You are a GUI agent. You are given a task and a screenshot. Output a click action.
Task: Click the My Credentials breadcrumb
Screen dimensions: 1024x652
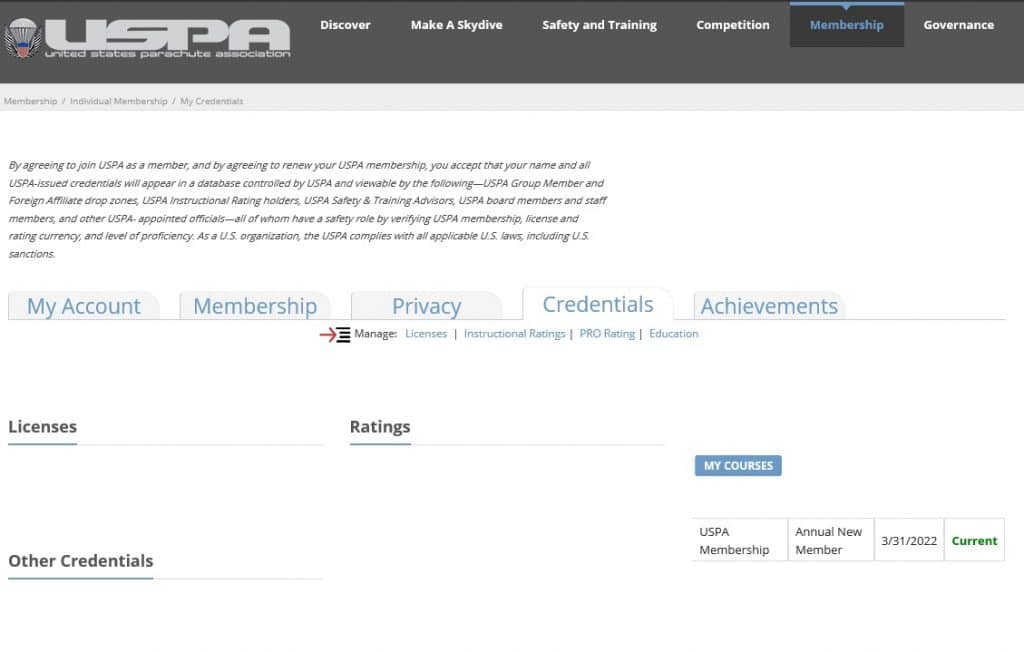[x=212, y=101]
